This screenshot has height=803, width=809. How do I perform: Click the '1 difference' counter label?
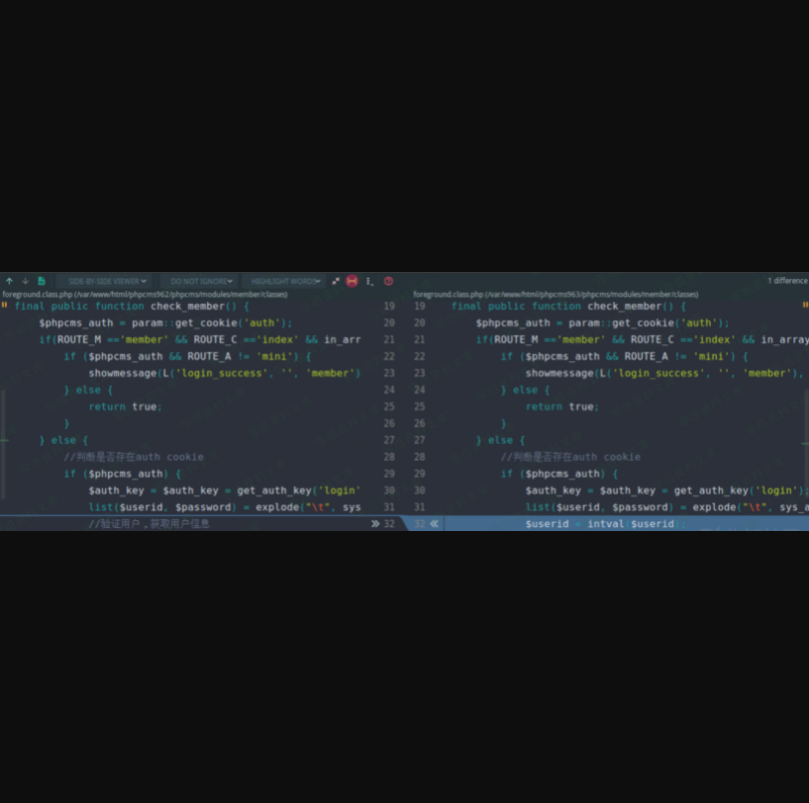(786, 281)
